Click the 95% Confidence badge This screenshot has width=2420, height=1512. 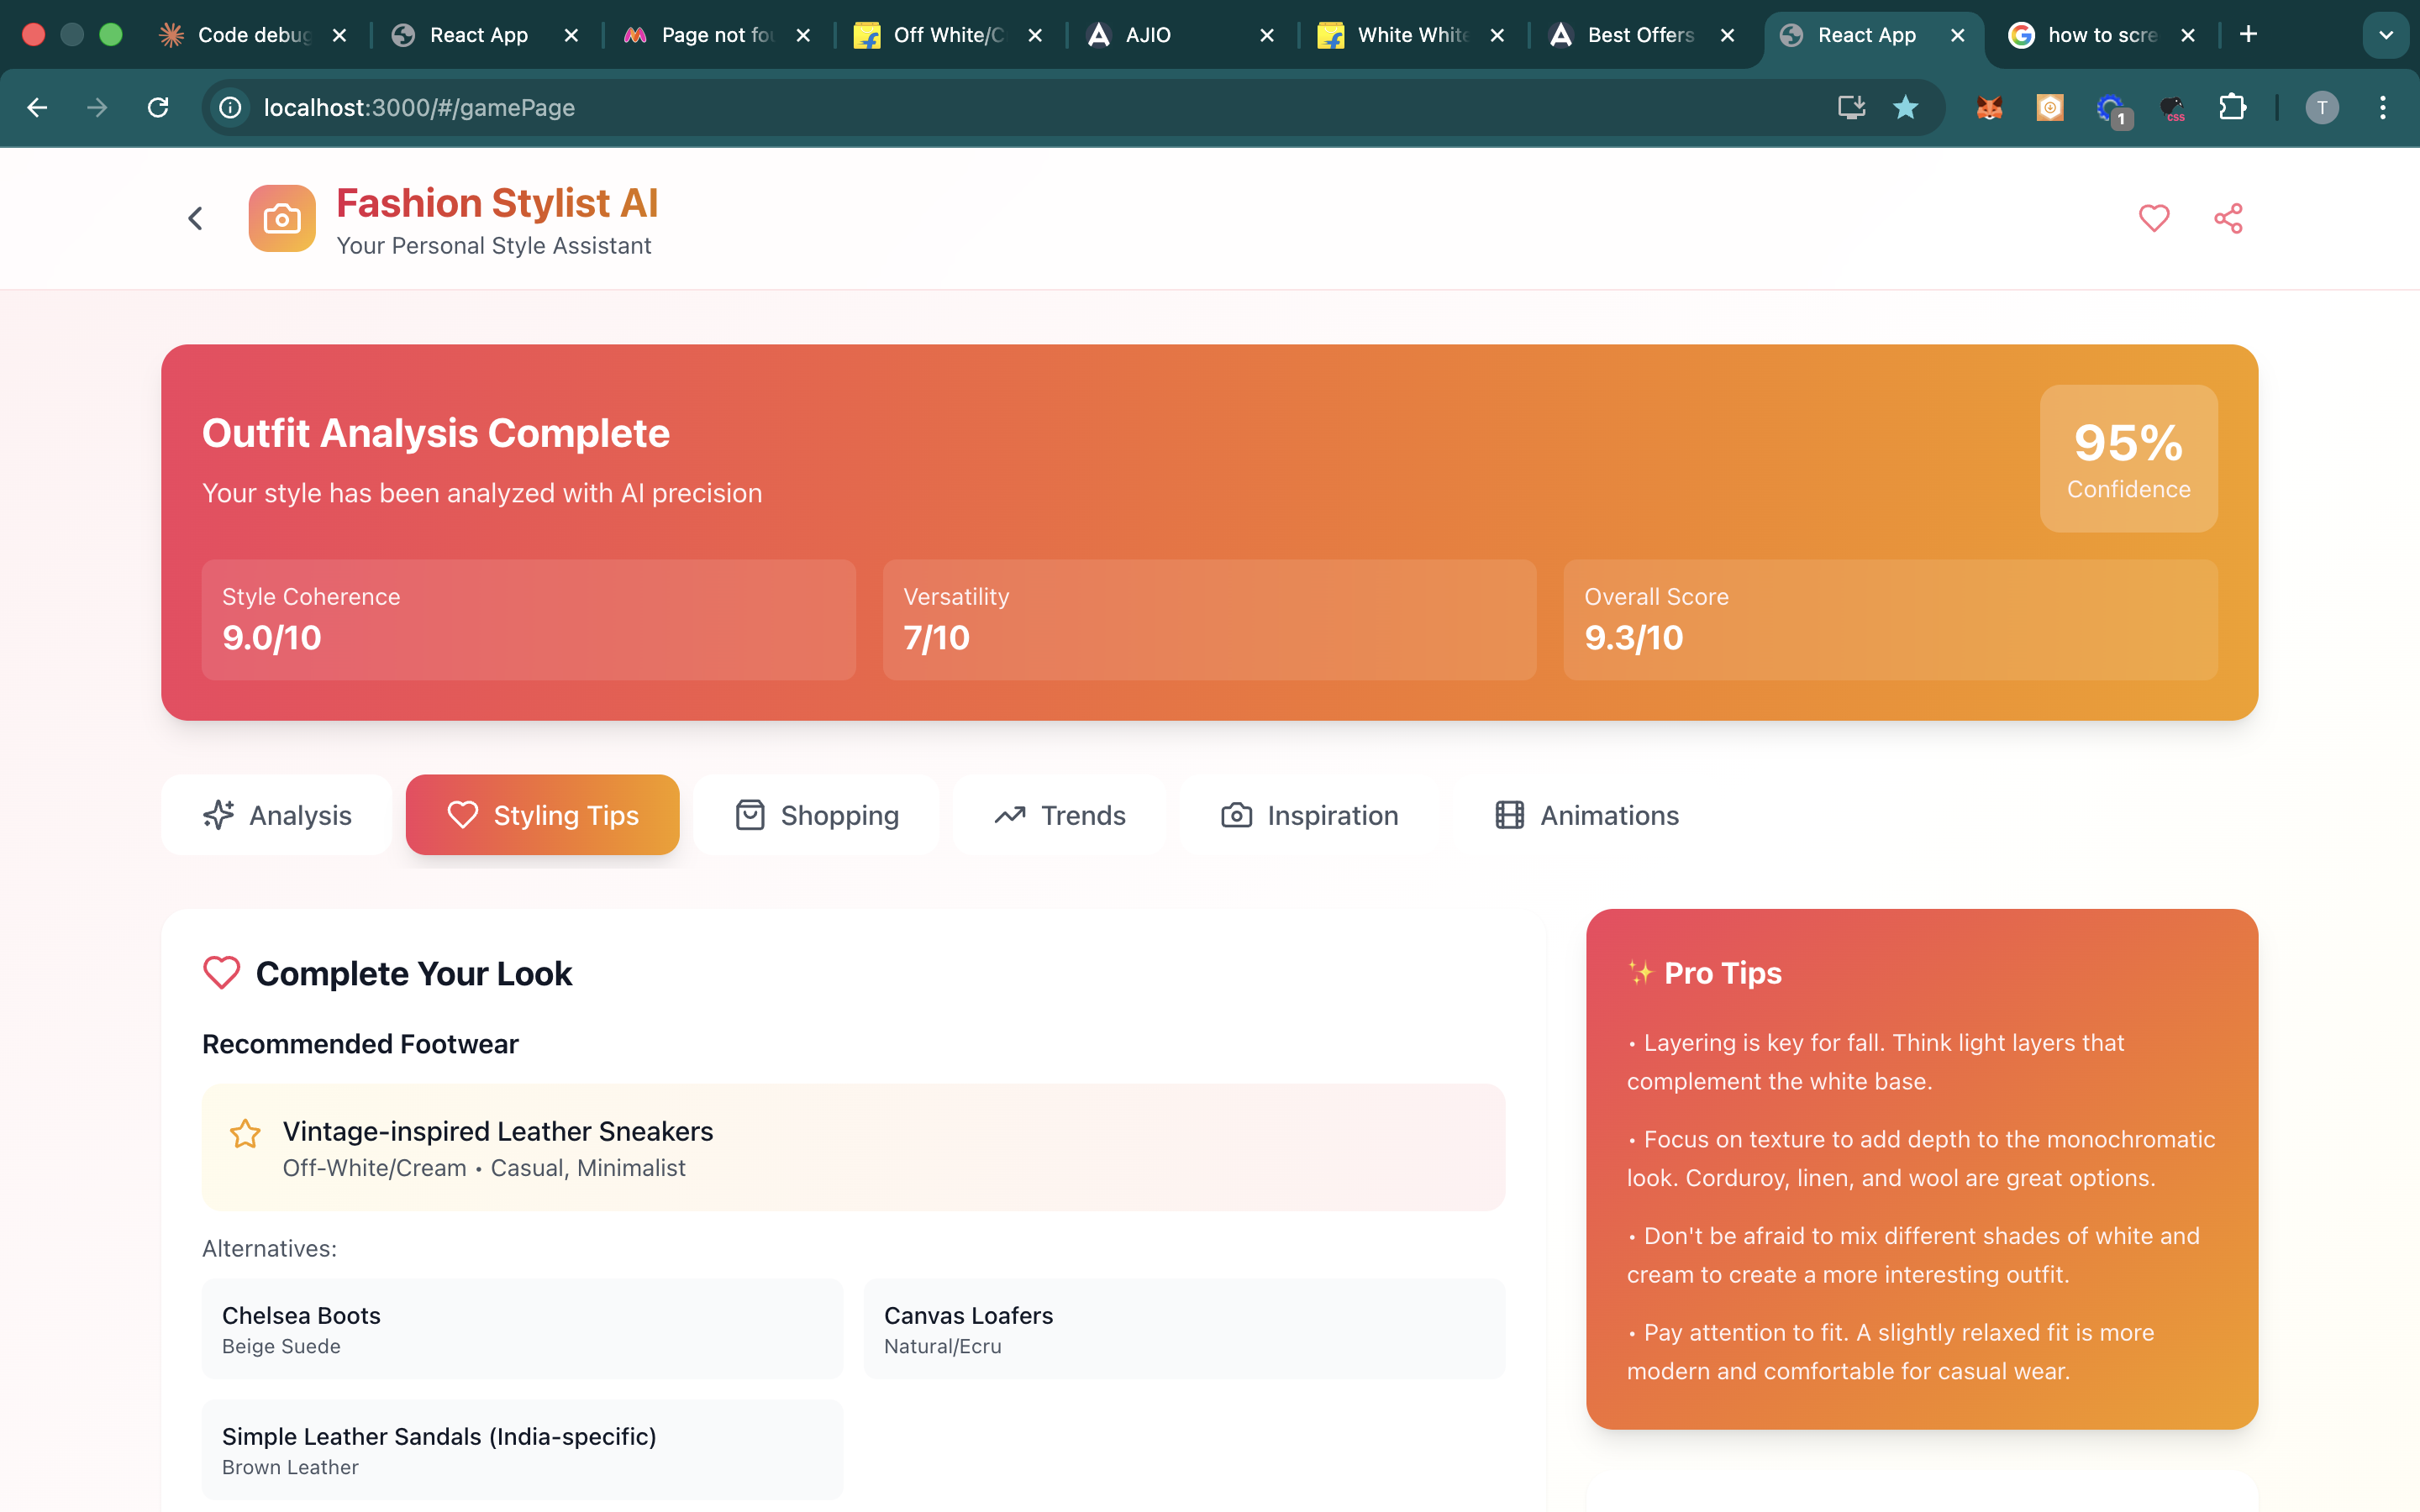pyautogui.click(x=2128, y=459)
